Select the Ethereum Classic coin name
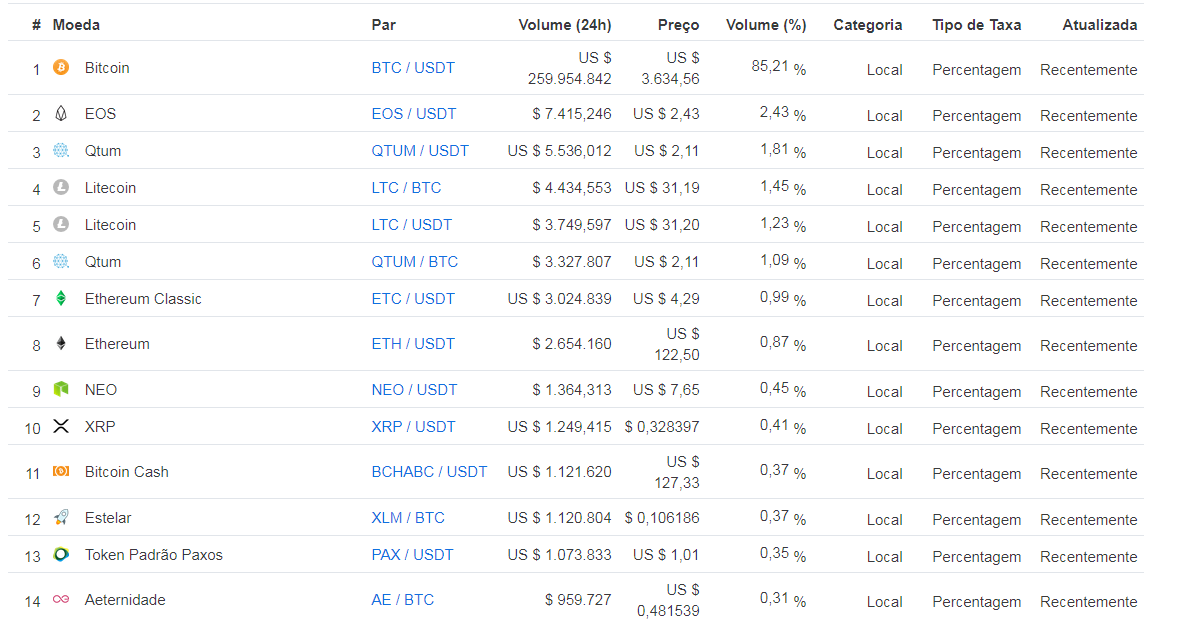 click(143, 299)
